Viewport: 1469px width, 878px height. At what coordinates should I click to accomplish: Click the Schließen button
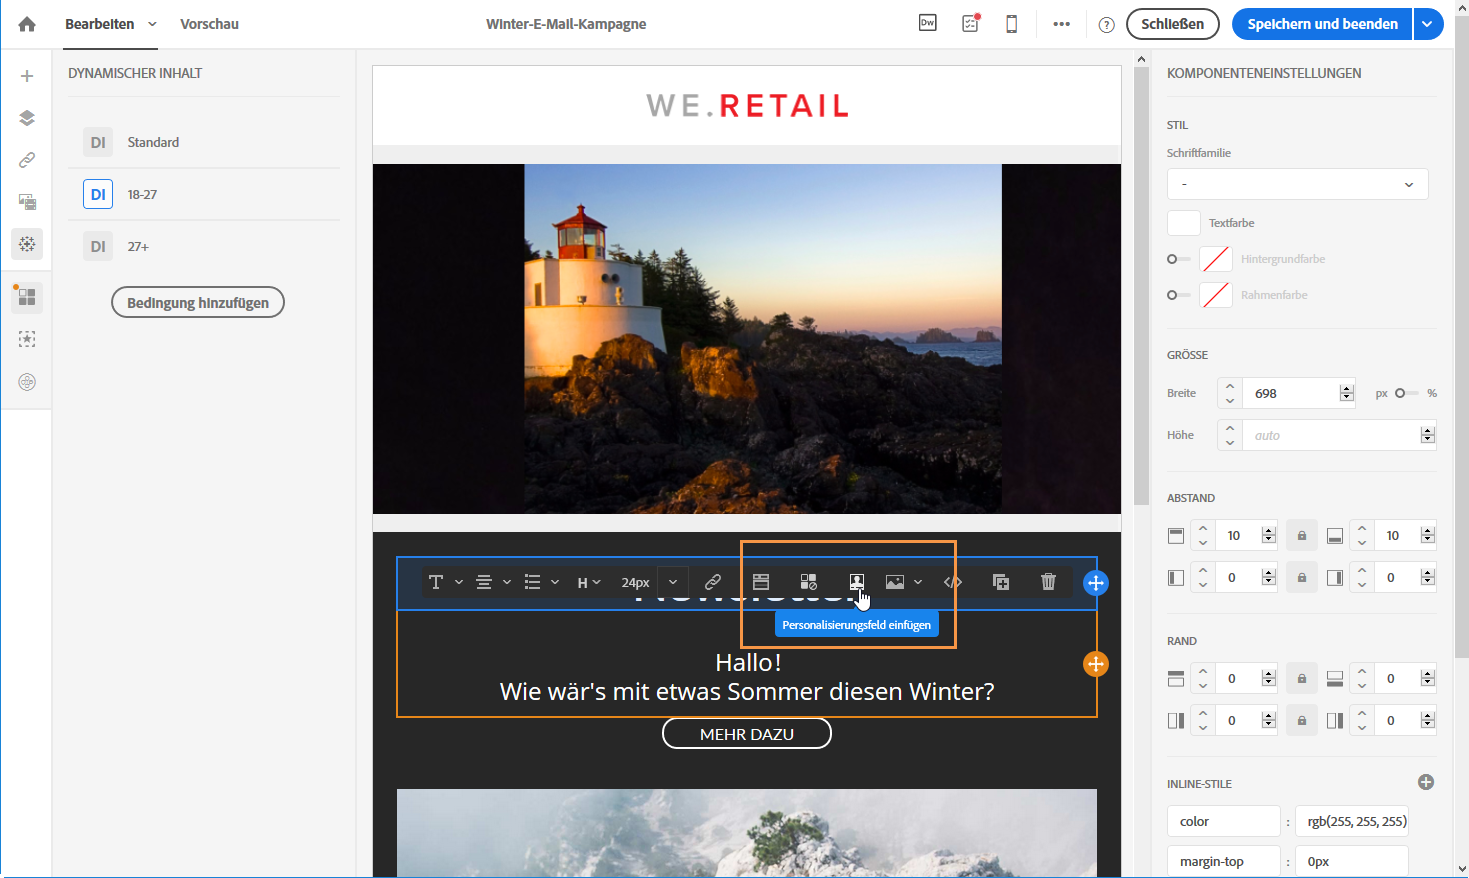pos(1172,24)
